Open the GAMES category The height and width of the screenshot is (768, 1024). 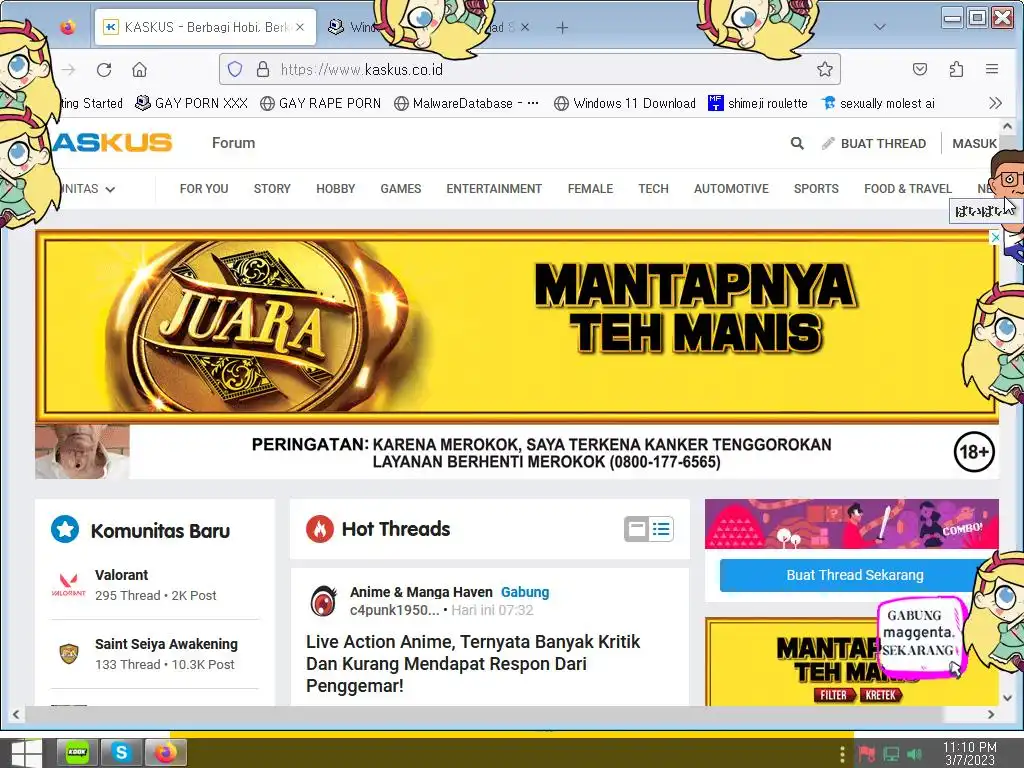click(x=401, y=189)
